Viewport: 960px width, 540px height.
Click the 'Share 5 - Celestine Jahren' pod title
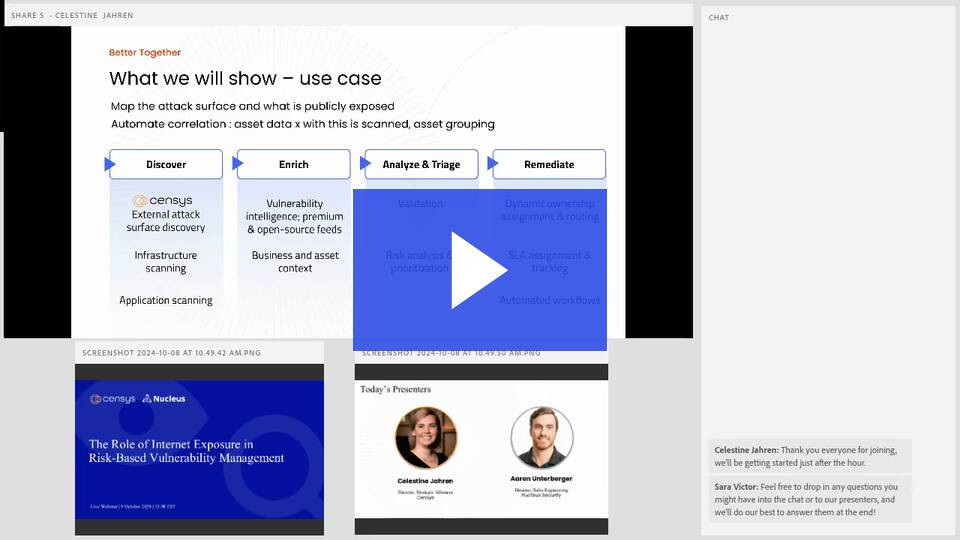72,15
